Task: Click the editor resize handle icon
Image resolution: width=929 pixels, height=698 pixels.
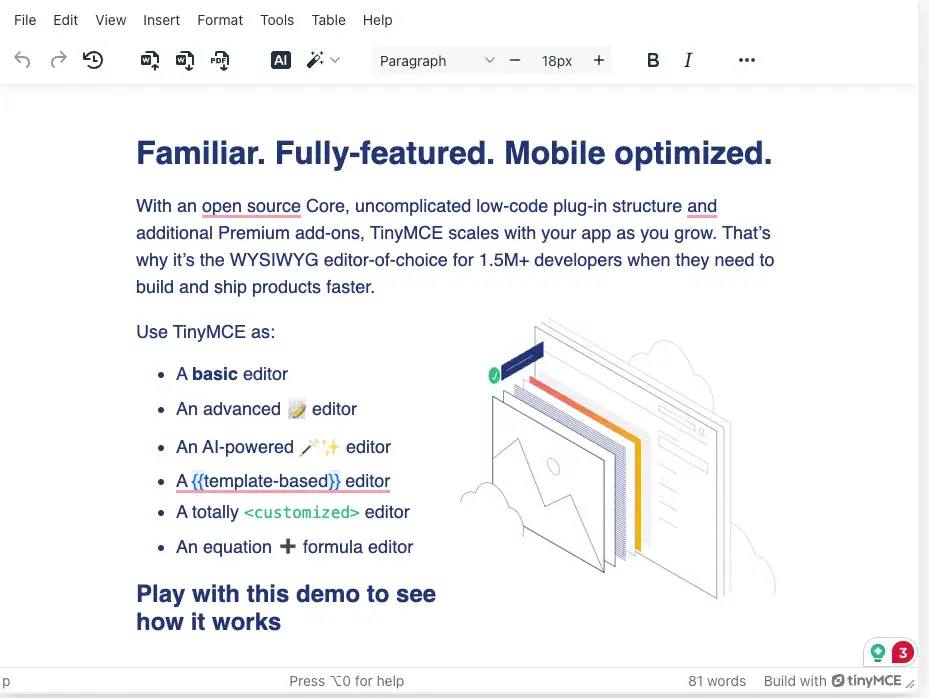Action: pyautogui.click(x=910, y=683)
